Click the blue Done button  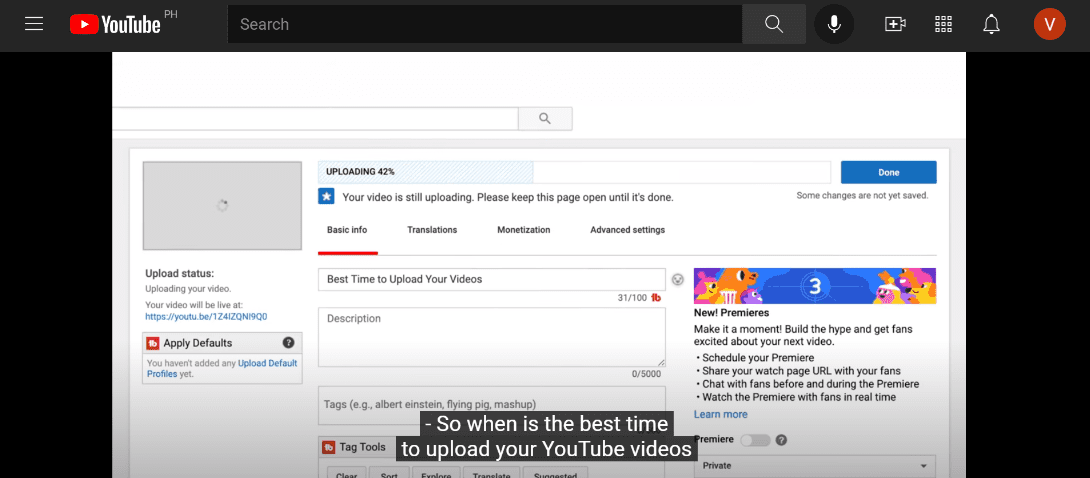click(888, 172)
